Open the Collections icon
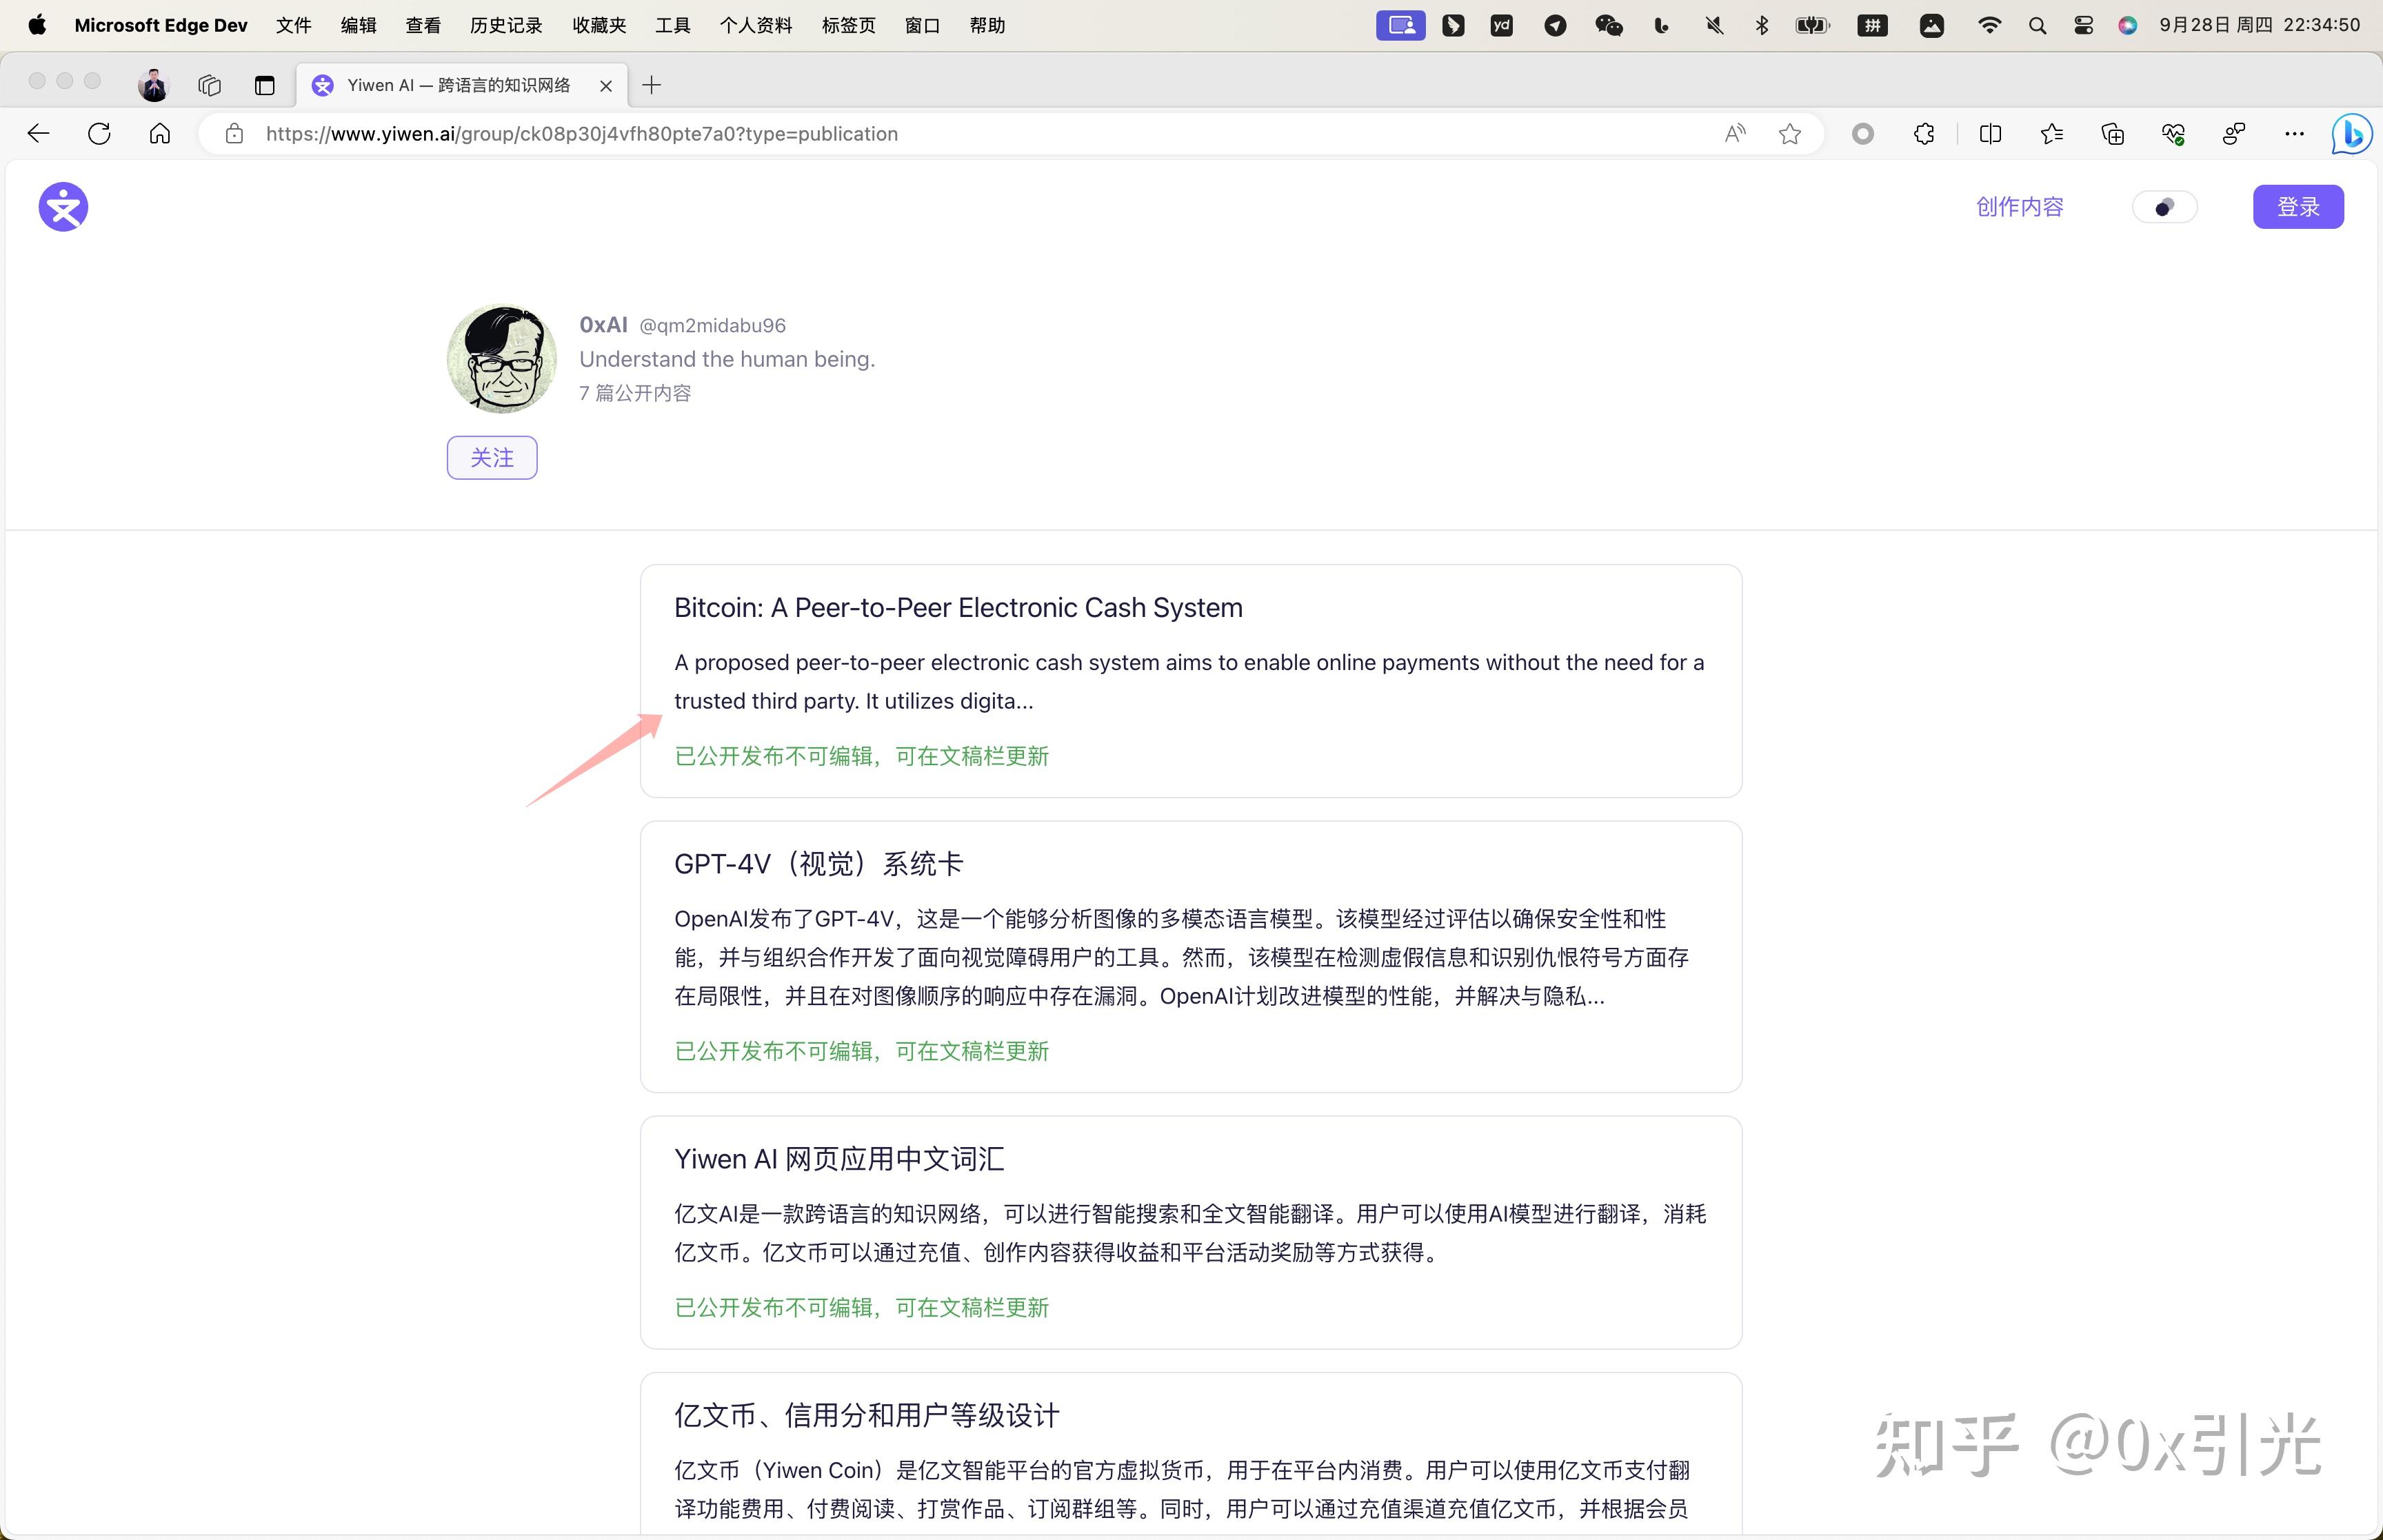2383x1540 pixels. pyautogui.click(x=2113, y=134)
